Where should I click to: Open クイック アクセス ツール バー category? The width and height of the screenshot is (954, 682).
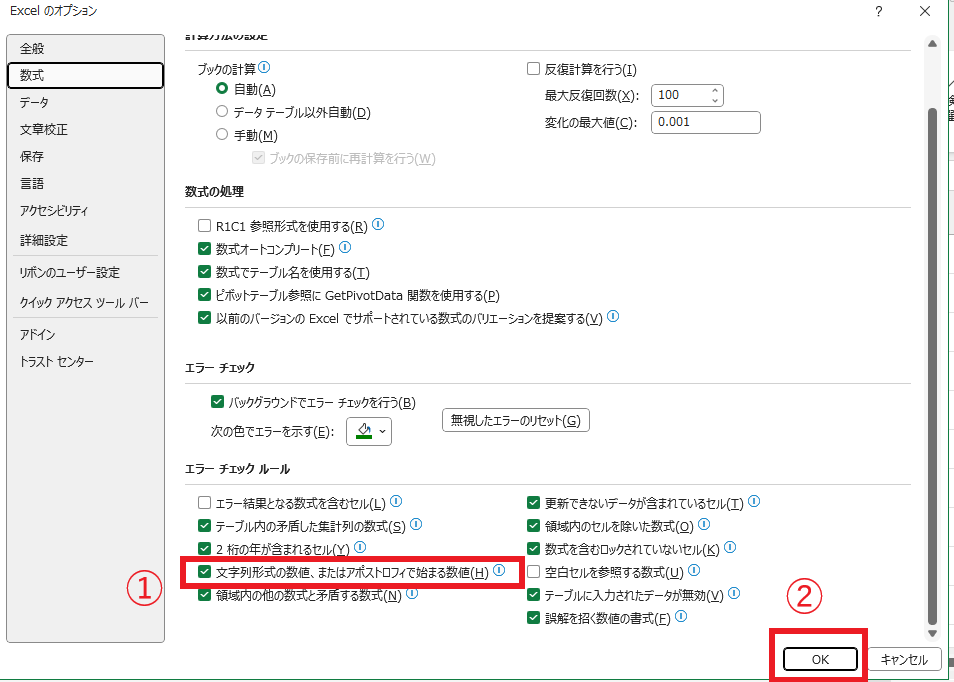[x=85, y=302]
